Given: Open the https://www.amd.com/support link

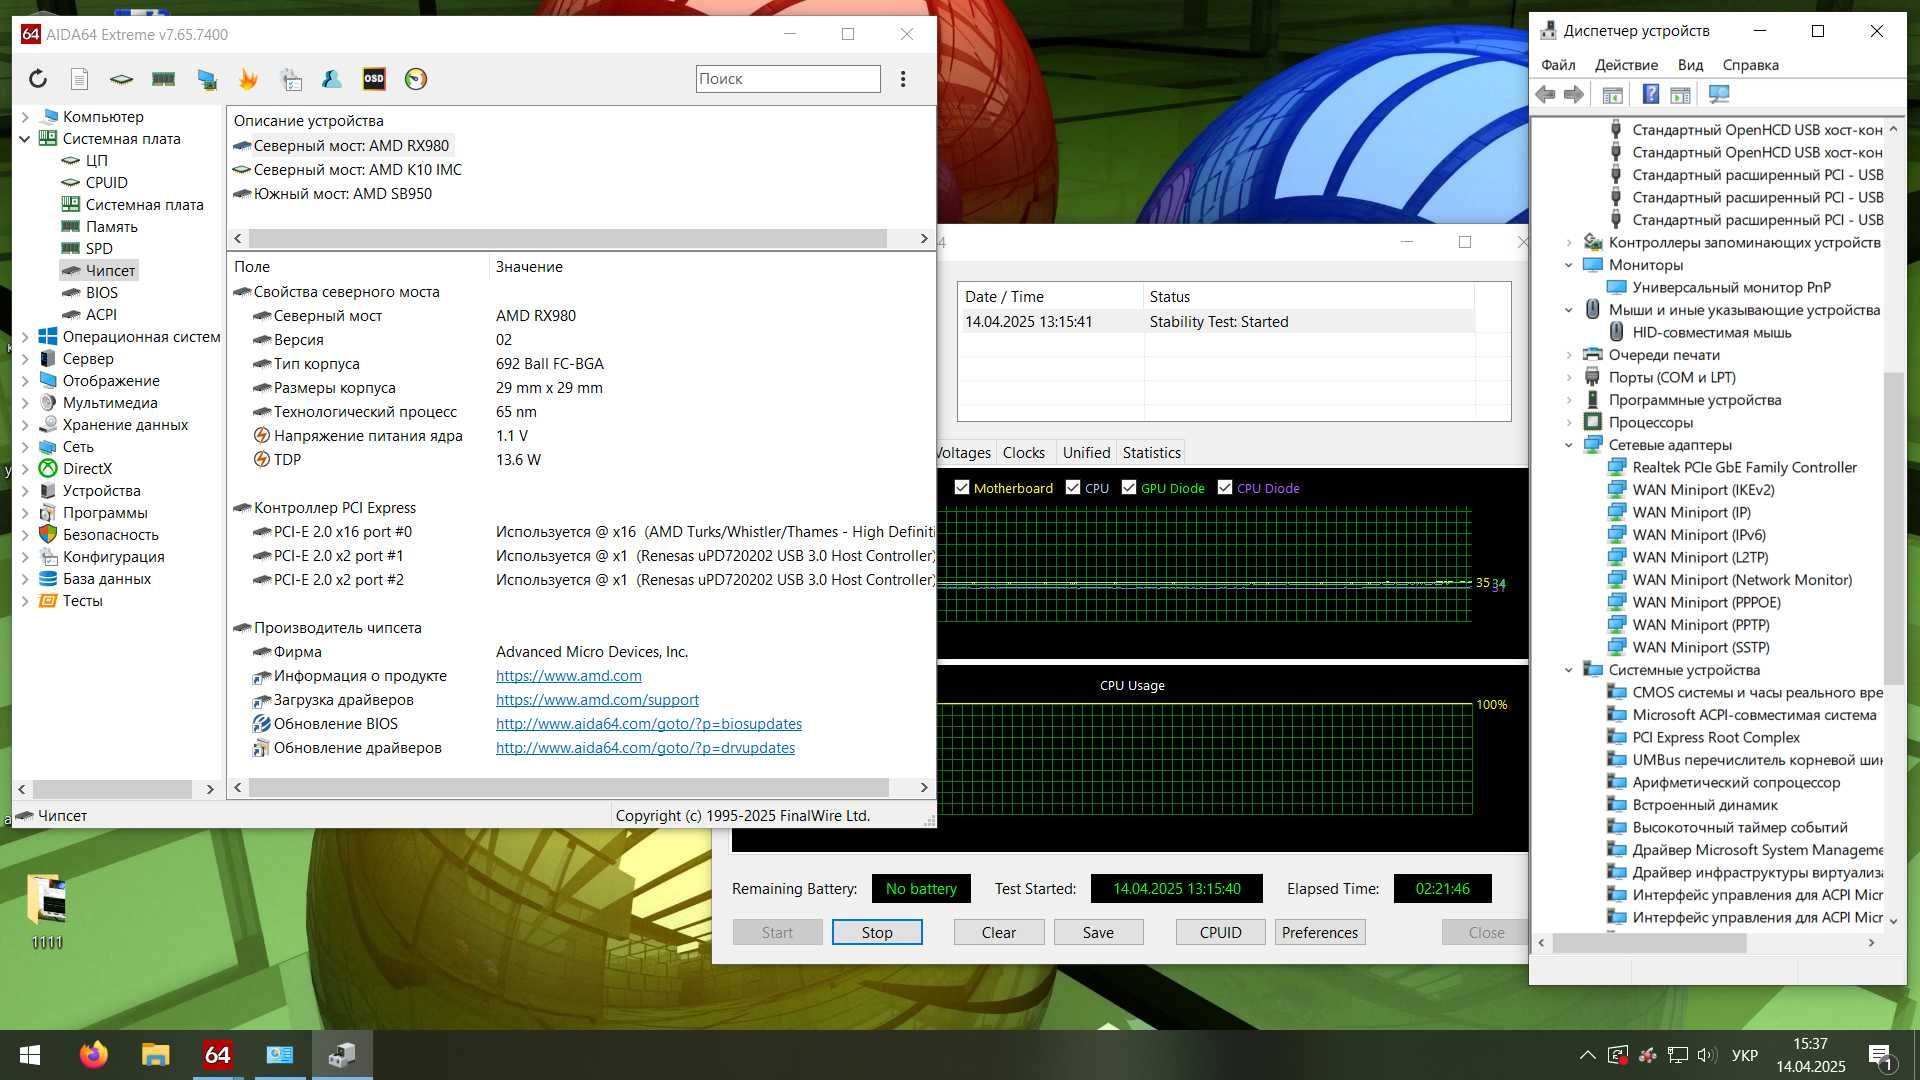Looking at the screenshot, I should pyautogui.click(x=597, y=700).
